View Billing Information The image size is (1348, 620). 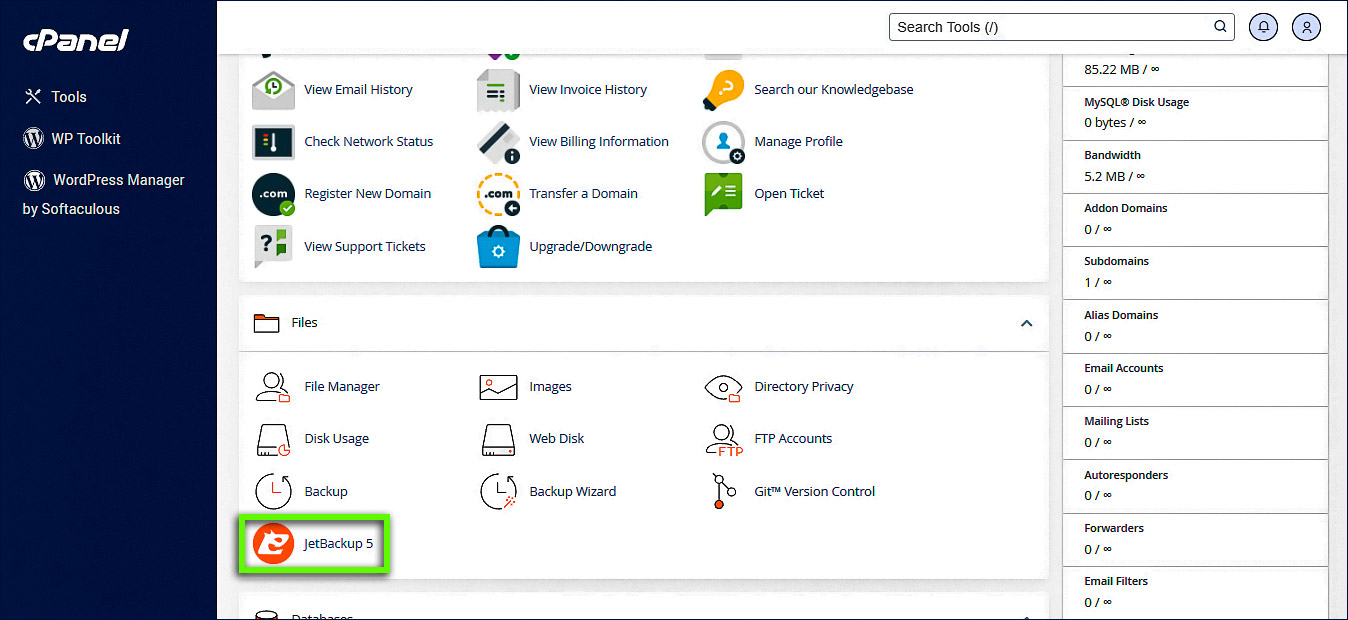597,141
